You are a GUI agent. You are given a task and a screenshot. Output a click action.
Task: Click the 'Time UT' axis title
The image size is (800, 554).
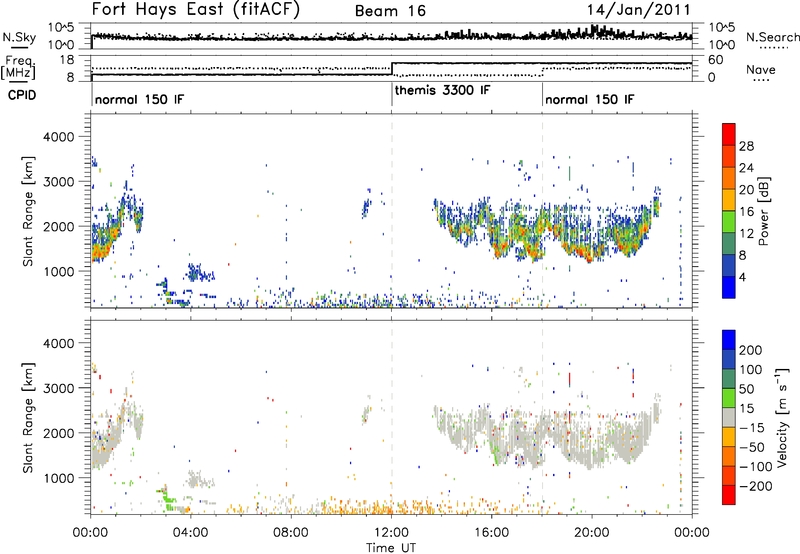click(391, 547)
